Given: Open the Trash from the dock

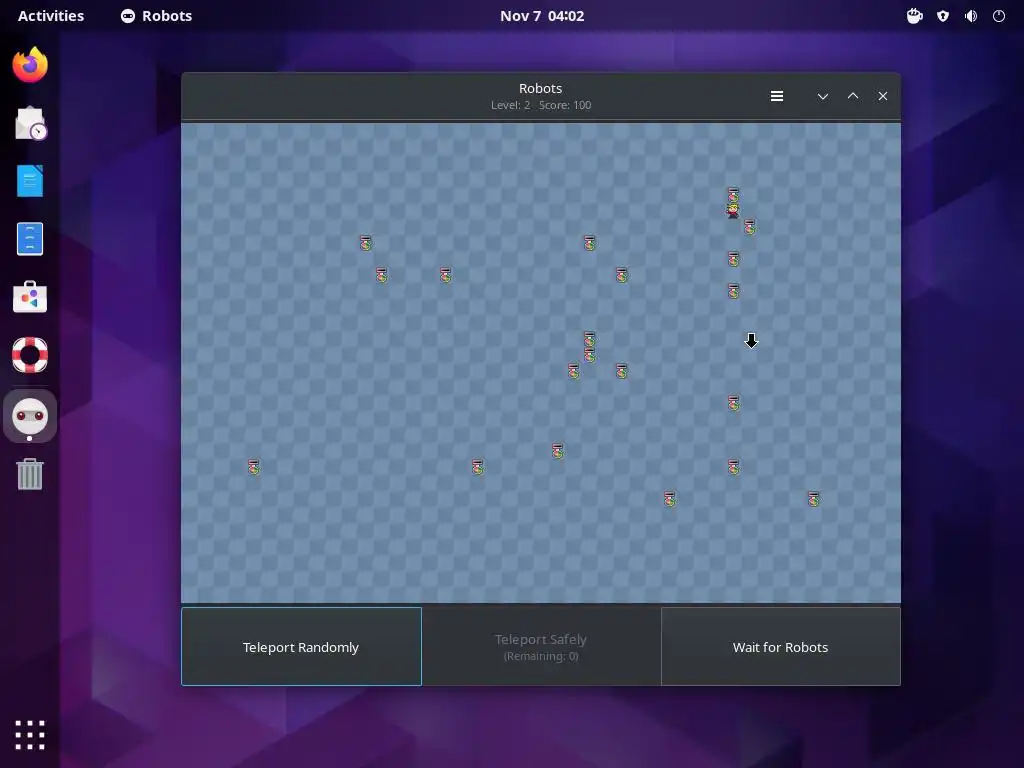Looking at the screenshot, I should coord(30,473).
